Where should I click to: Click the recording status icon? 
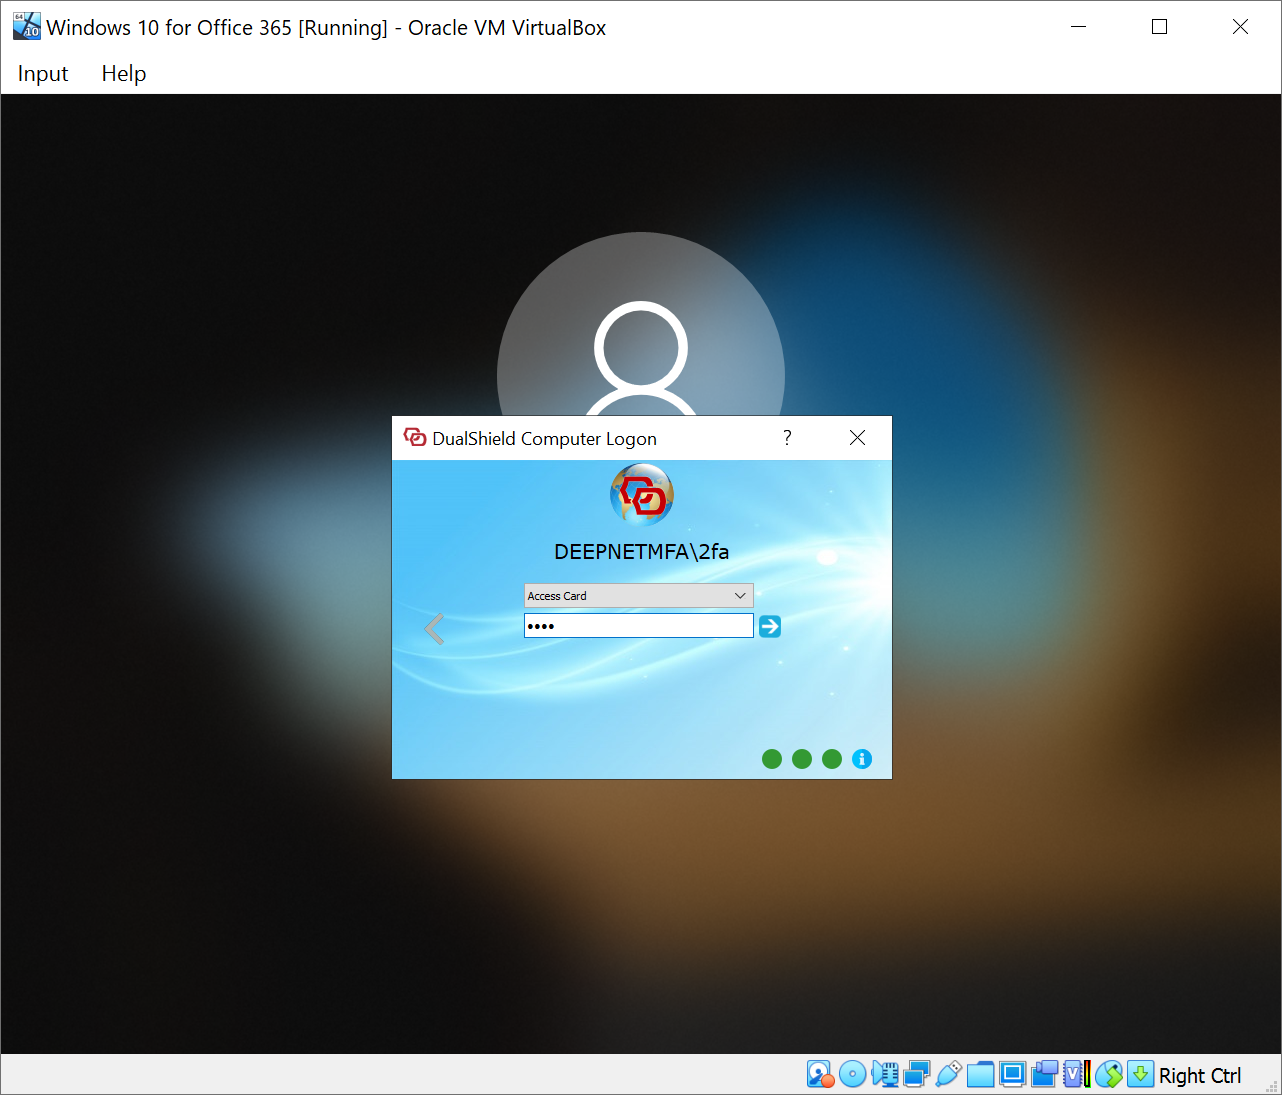pos(1044,1075)
